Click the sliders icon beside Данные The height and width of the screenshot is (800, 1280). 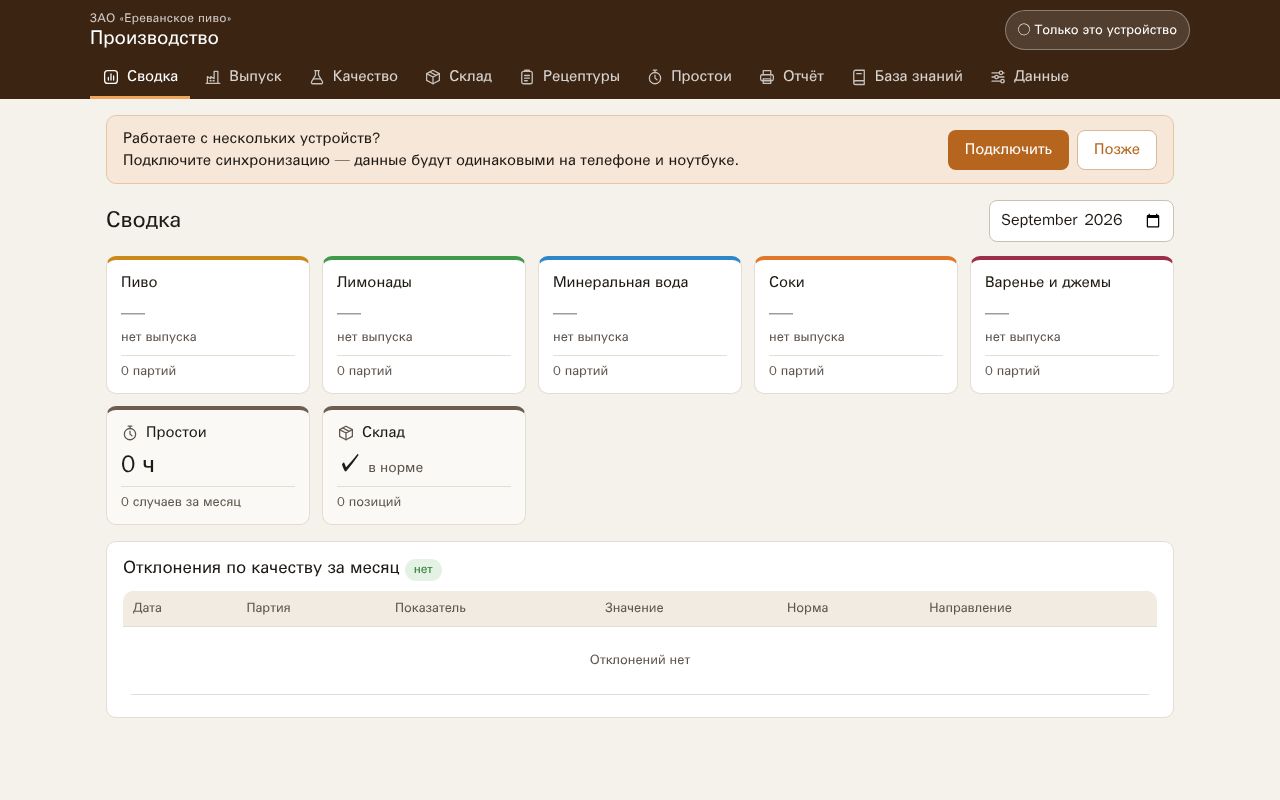tap(998, 77)
